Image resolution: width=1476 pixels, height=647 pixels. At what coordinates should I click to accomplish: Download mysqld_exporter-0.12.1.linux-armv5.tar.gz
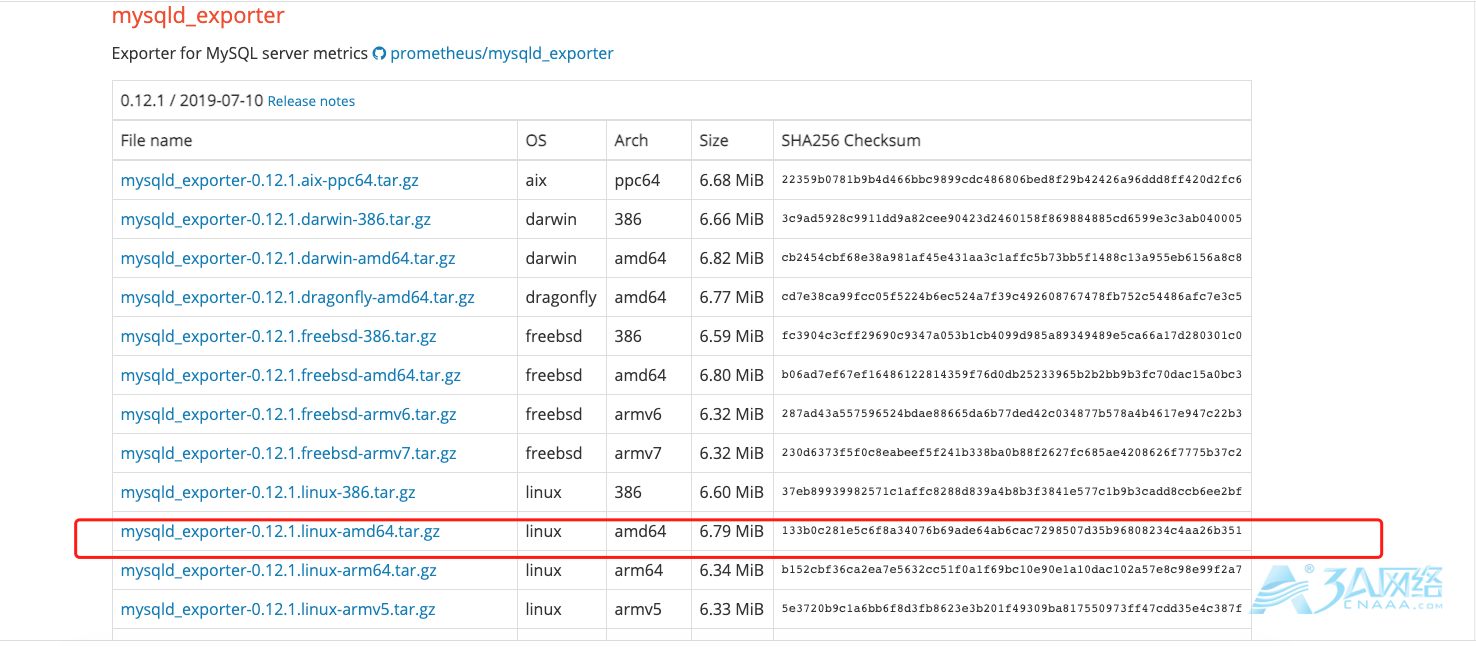[x=278, y=609]
